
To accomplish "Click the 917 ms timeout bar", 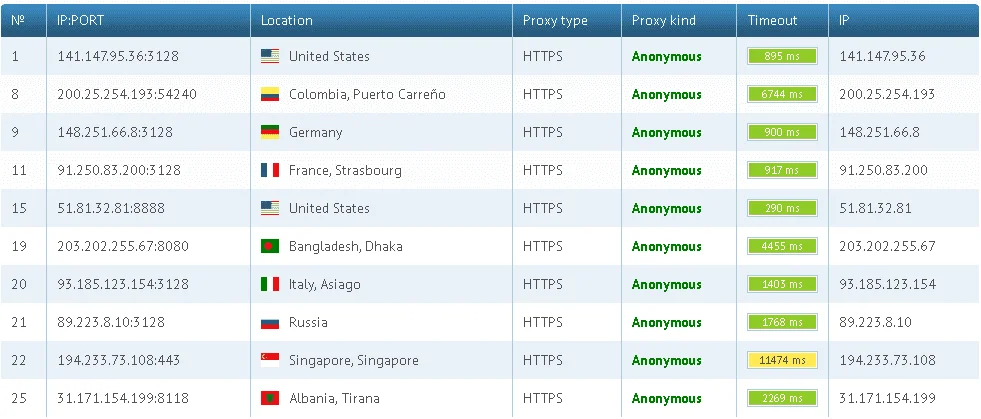I will click(782, 170).
